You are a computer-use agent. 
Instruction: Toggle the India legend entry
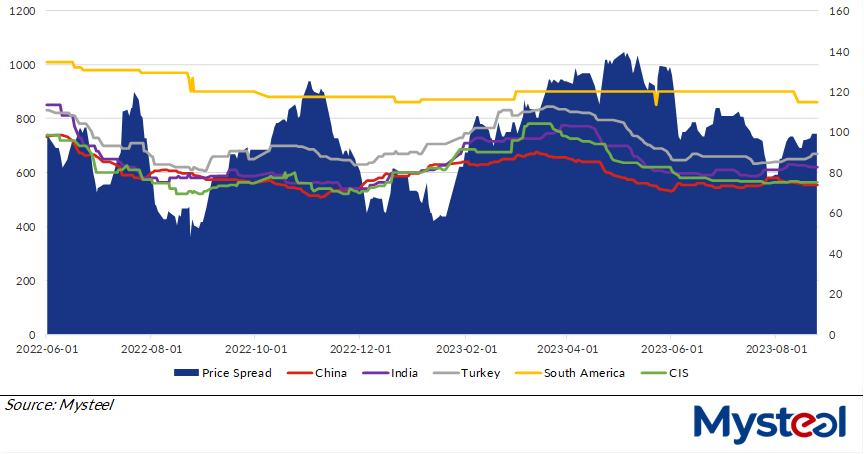[406, 373]
